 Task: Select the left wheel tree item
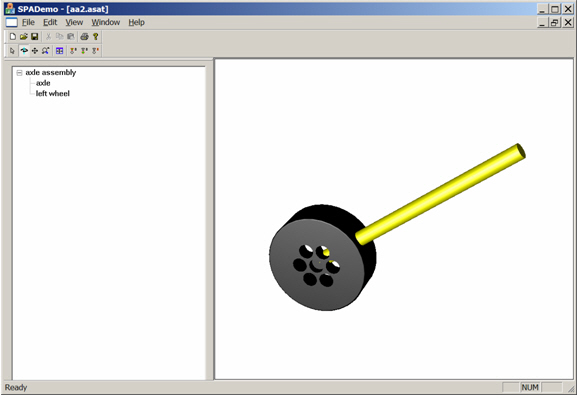tap(52, 94)
